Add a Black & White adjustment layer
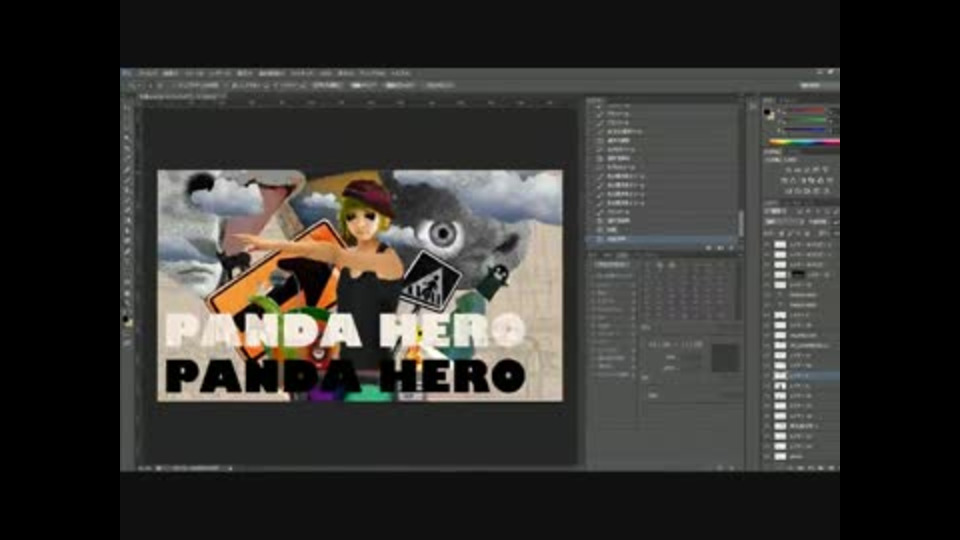The width and height of the screenshot is (960, 540). pos(802,181)
